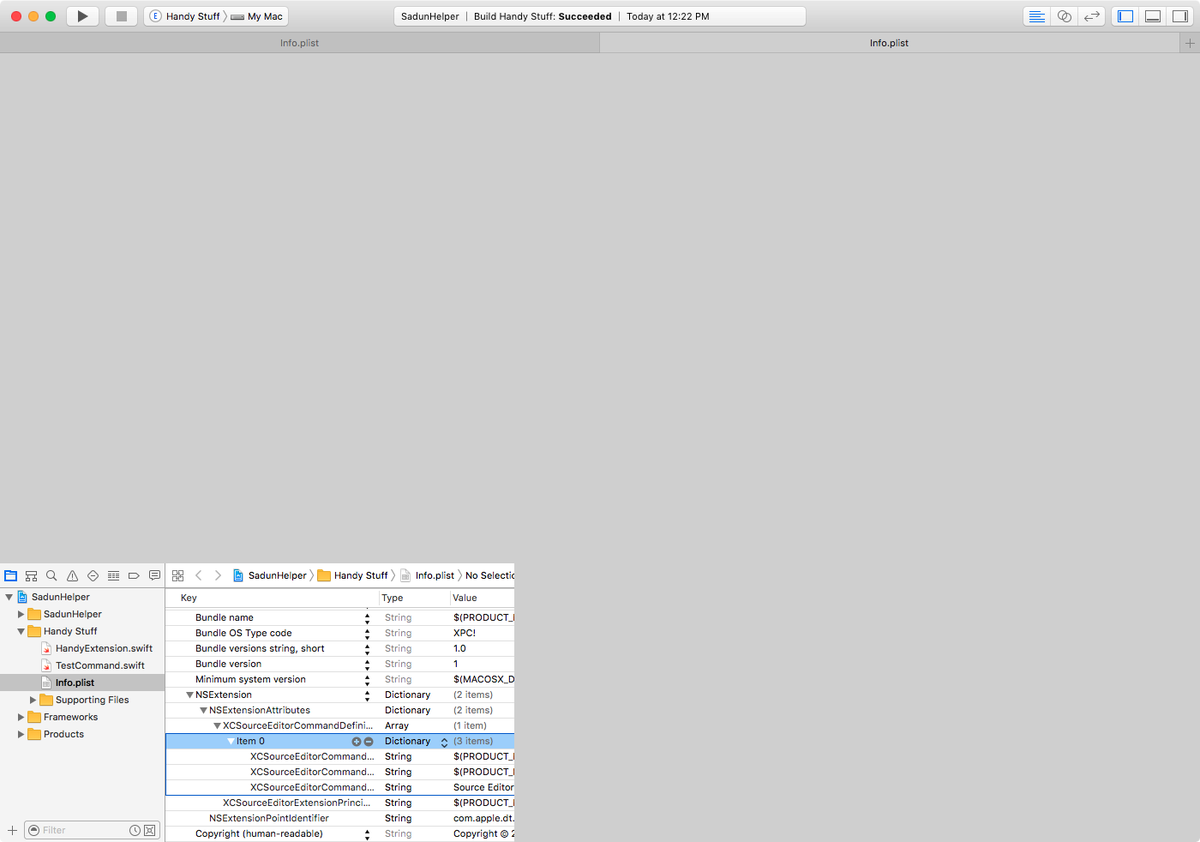Click No Selection in the jump bar

(x=489, y=576)
